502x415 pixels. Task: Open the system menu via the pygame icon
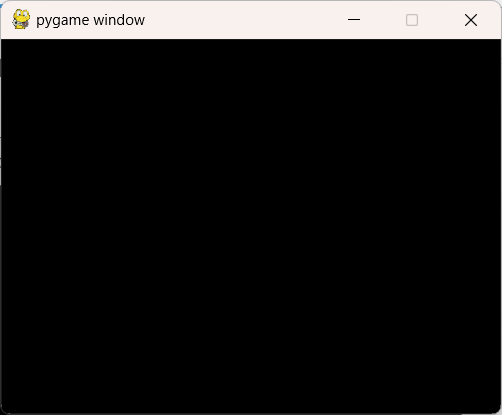click(x=21, y=19)
